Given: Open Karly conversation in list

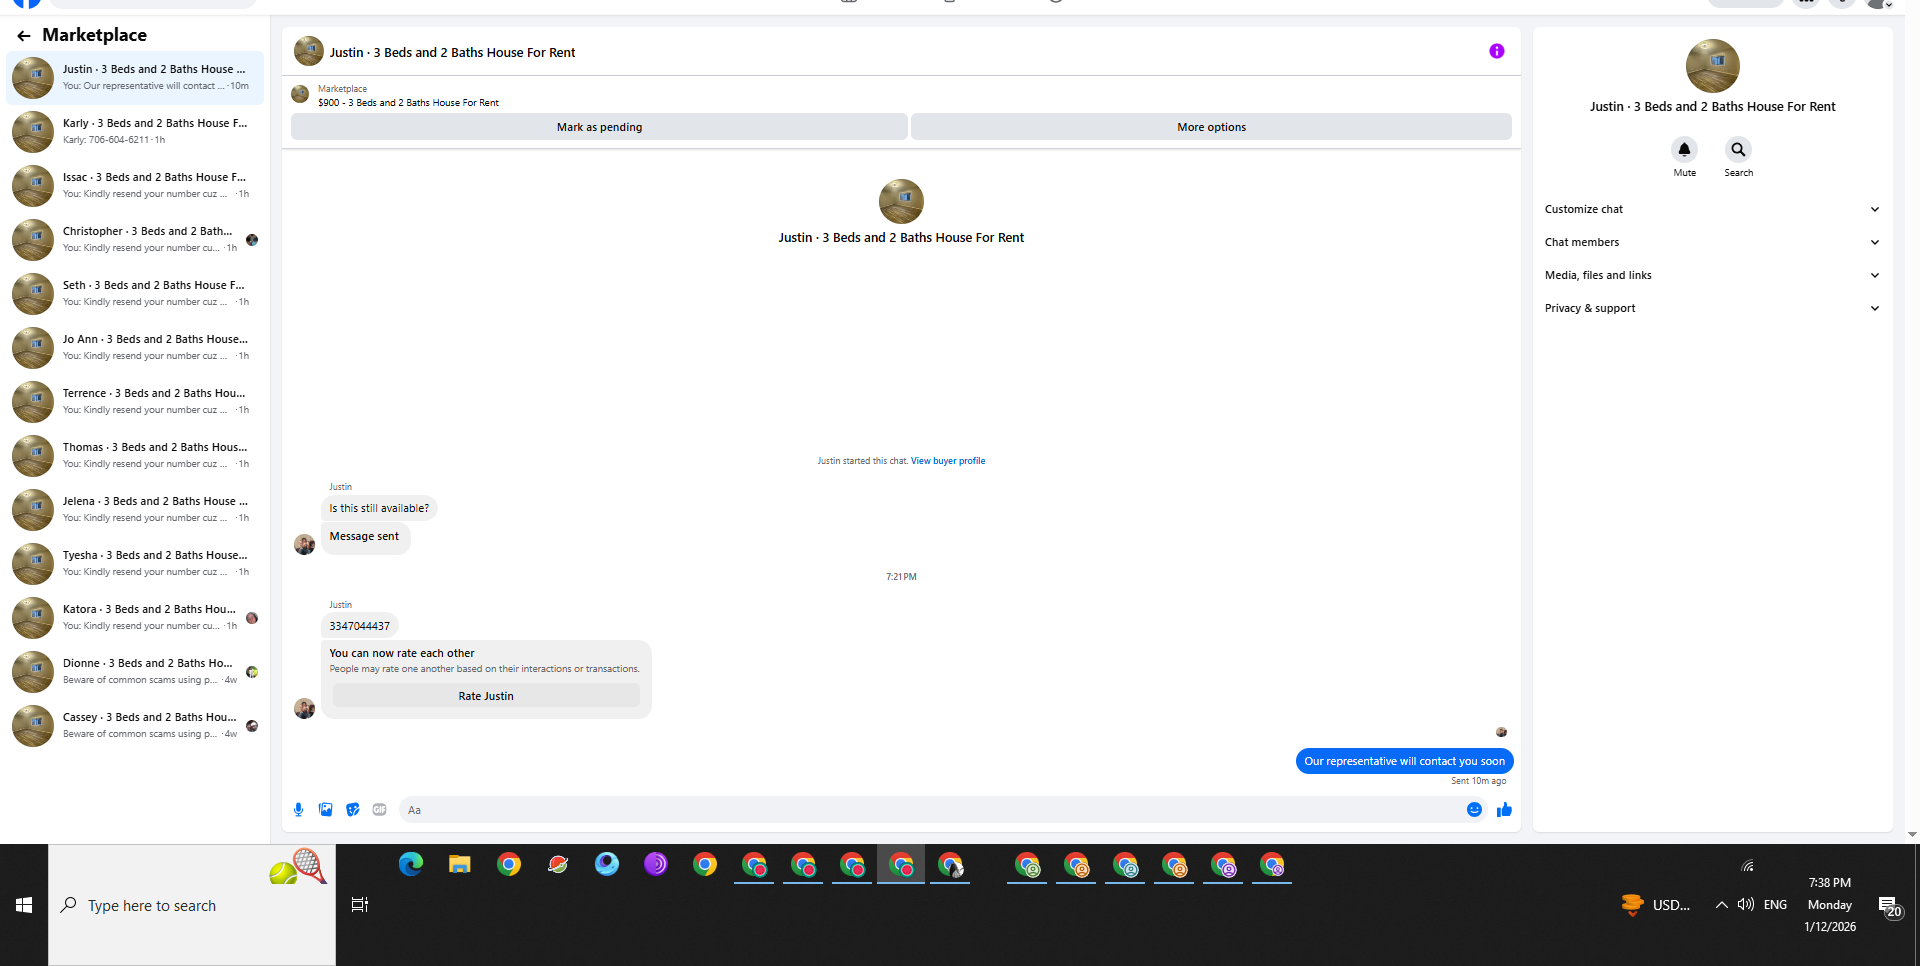Looking at the screenshot, I should click(135, 131).
